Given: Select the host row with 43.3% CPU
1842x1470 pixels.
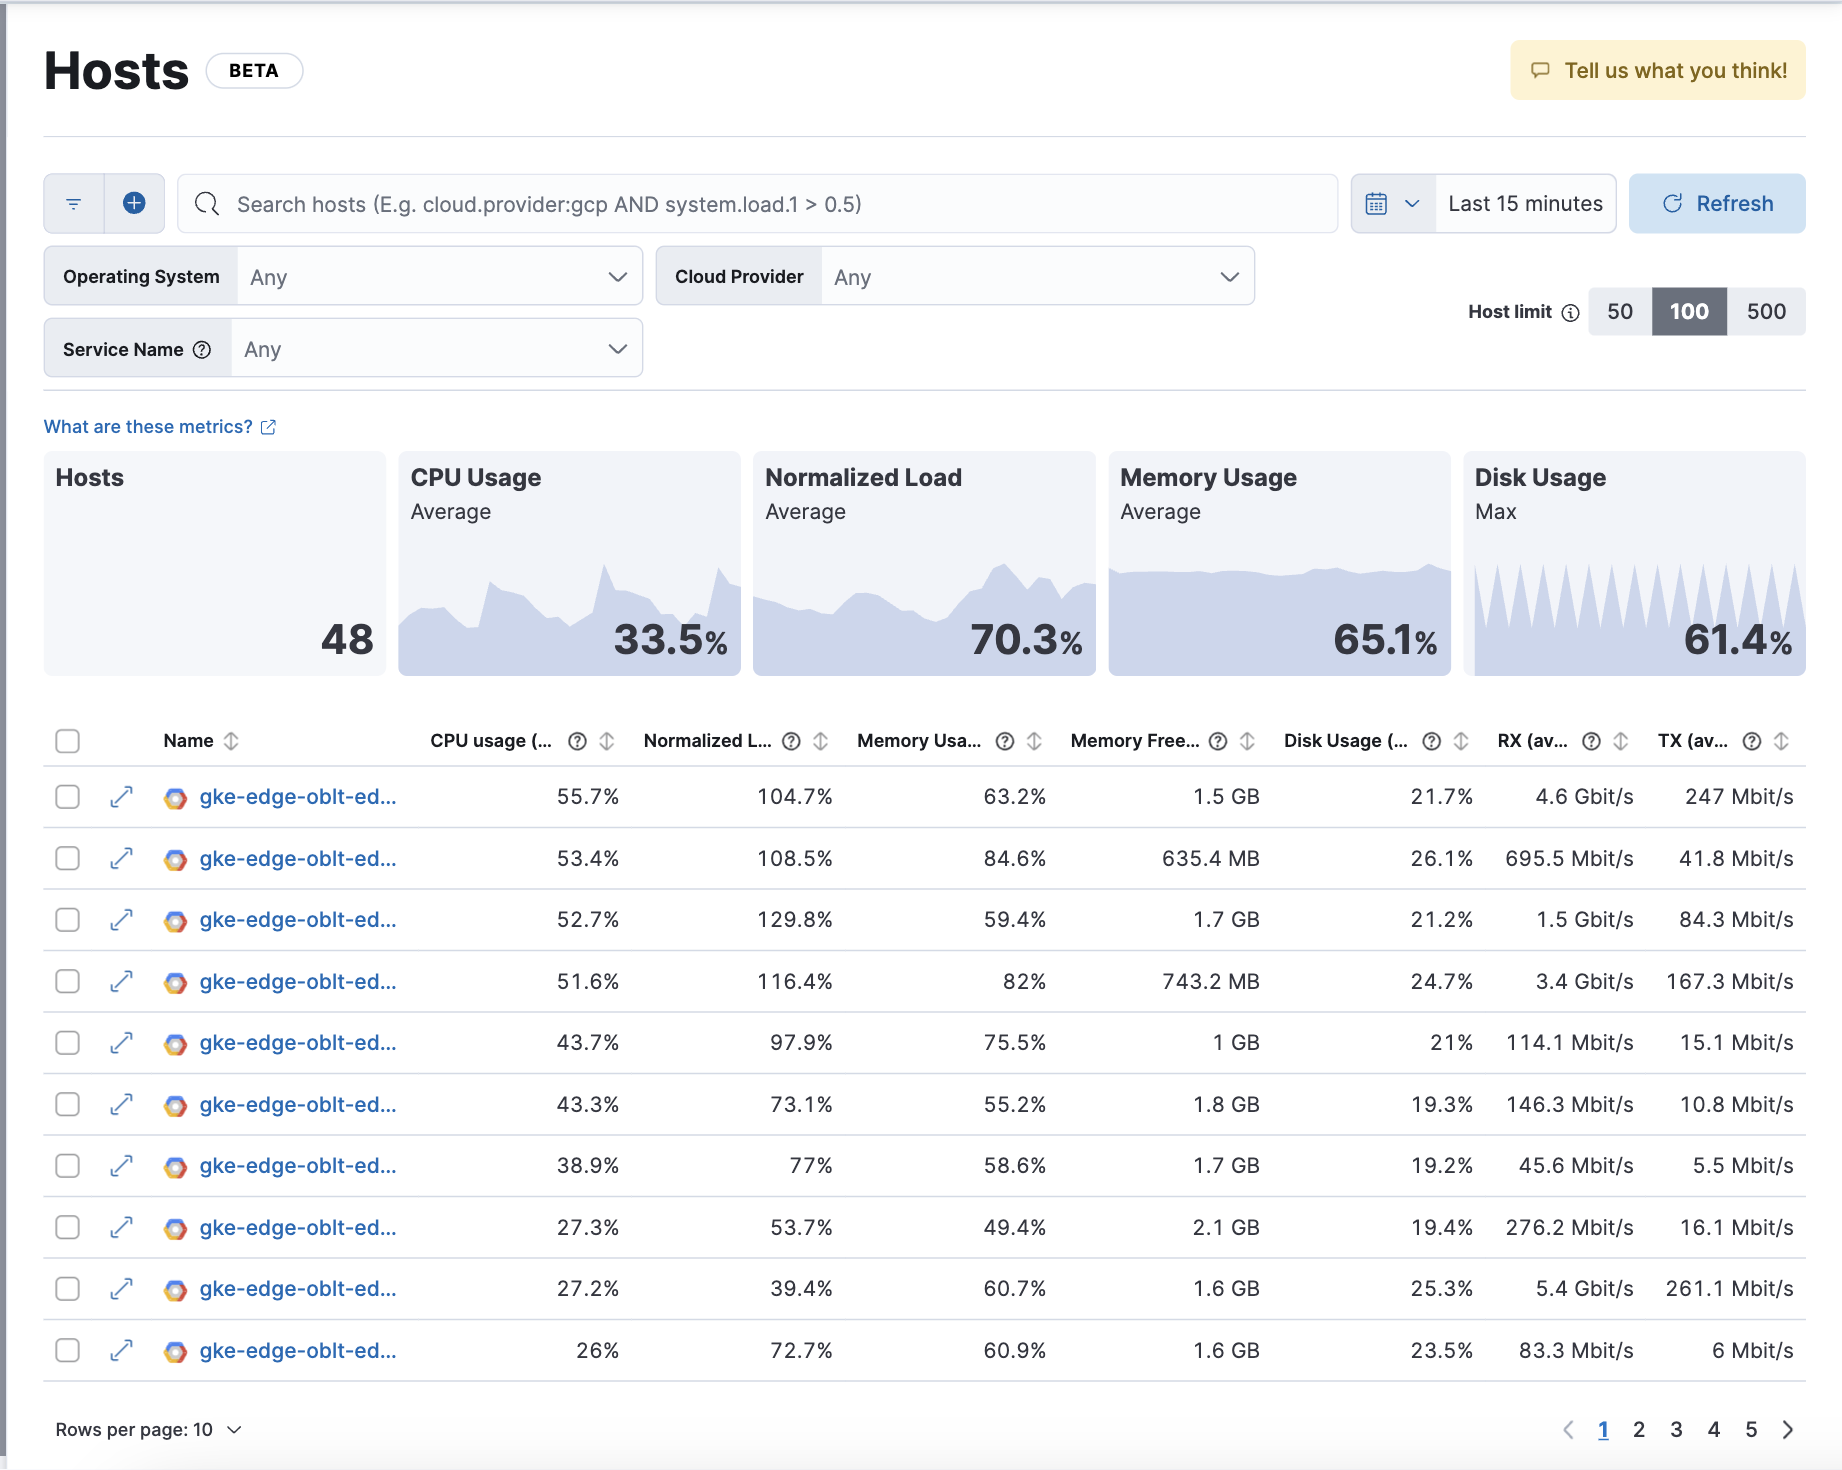Looking at the screenshot, I should point(68,1105).
